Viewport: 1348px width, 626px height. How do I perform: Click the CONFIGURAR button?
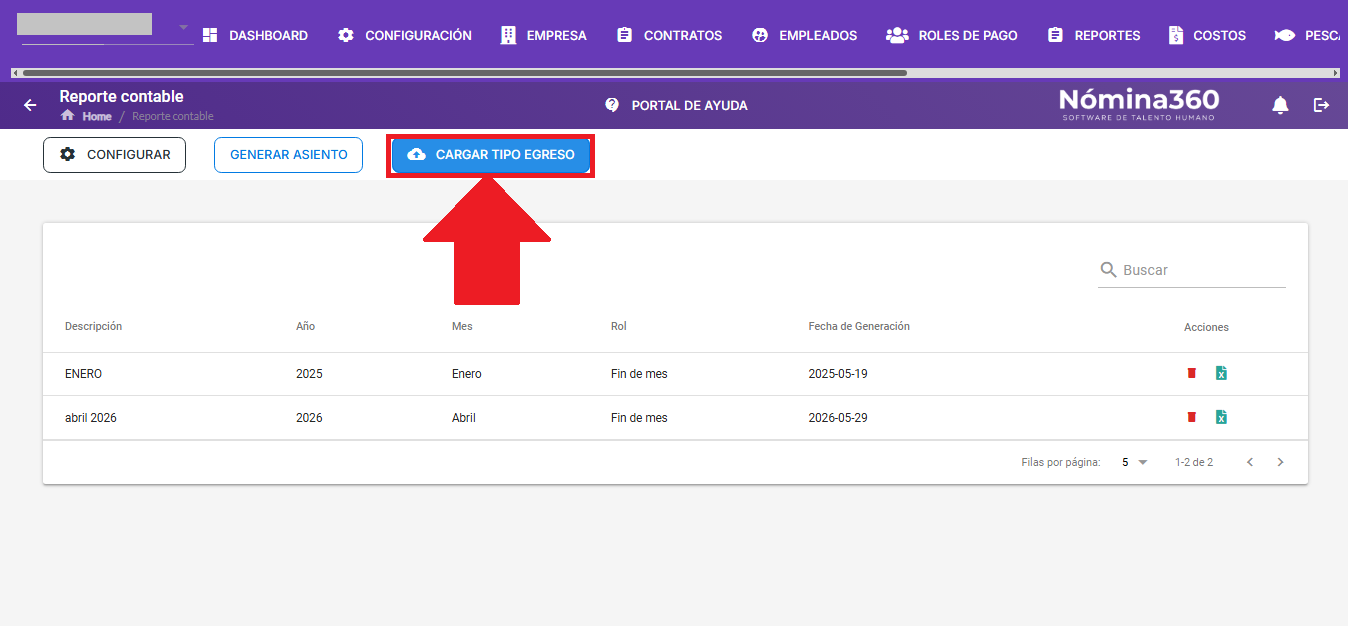pos(114,155)
